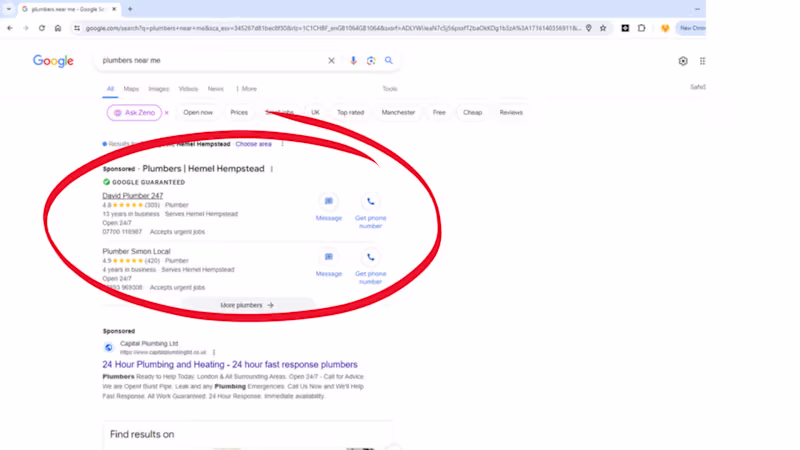This screenshot has width=800, height=450.
Task: Apply the Open now filter
Action: (198, 113)
